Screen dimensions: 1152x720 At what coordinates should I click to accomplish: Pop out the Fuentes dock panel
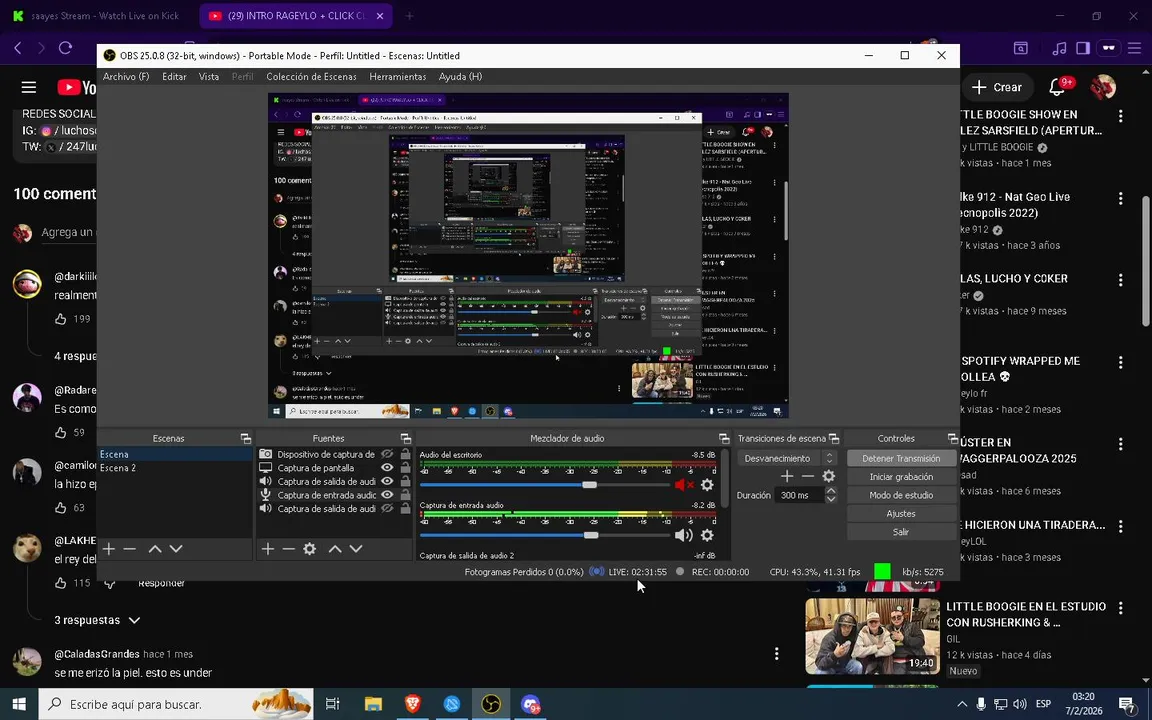(406, 439)
